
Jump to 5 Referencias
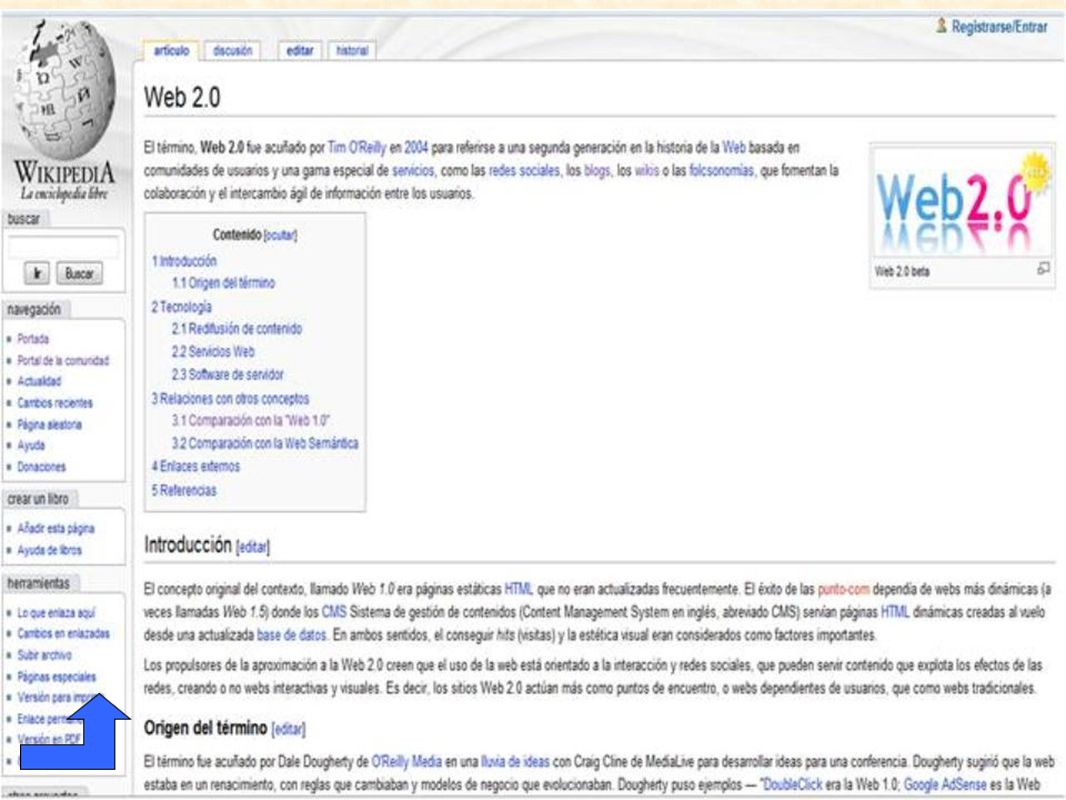pyautogui.click(x=184, y=490)
